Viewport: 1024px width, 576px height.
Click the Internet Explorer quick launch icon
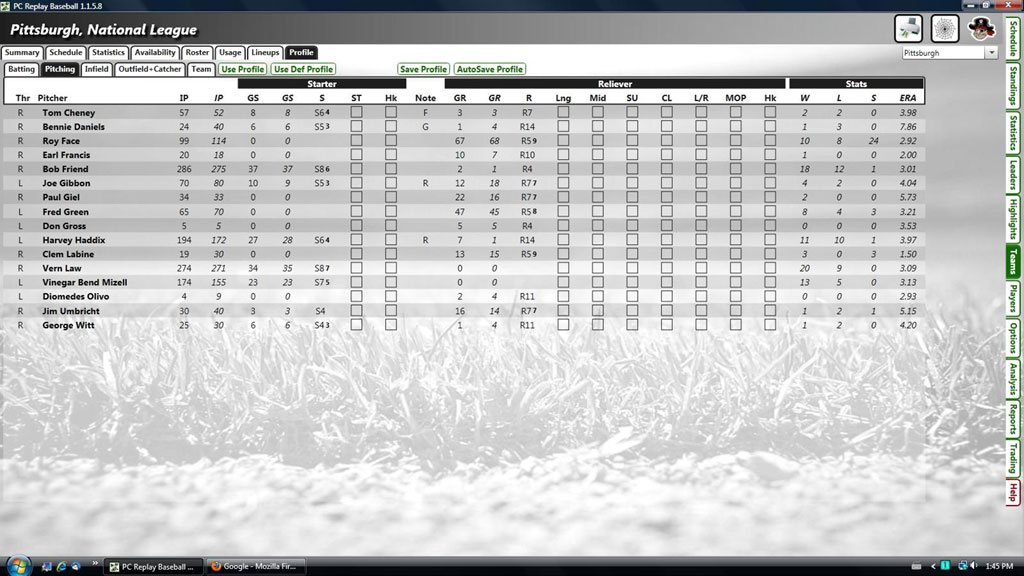point(61,566)
